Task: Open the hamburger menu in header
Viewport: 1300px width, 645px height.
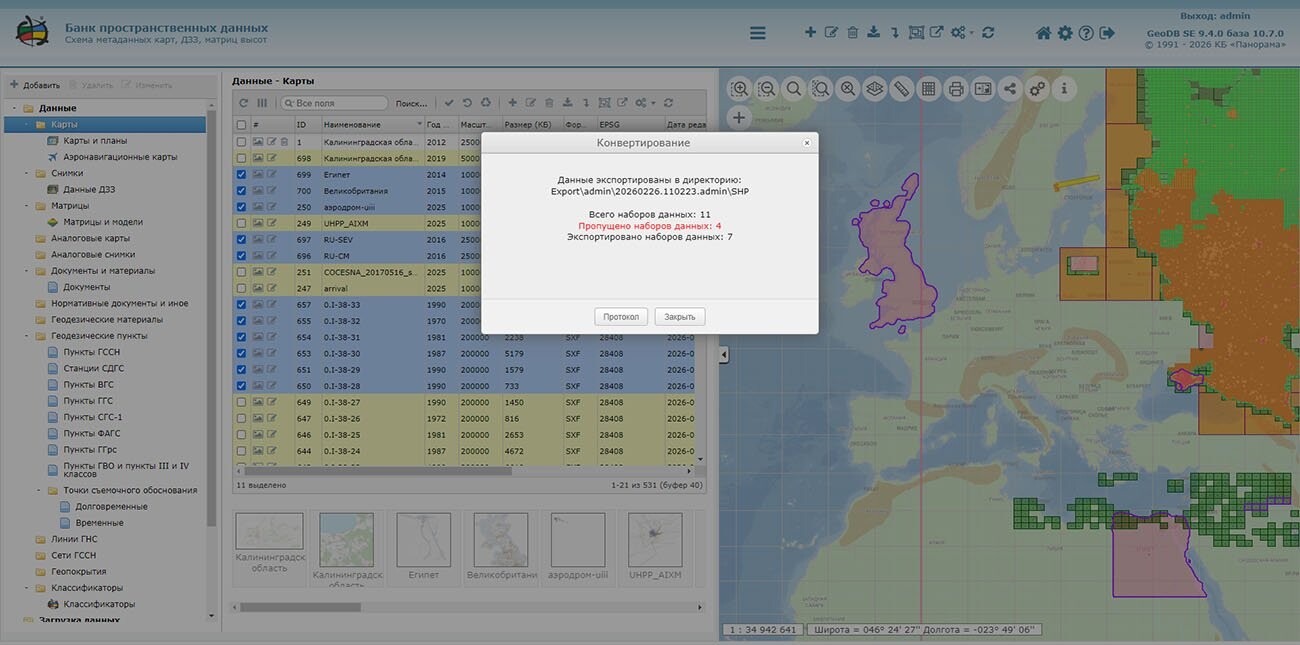Action: 758,33
